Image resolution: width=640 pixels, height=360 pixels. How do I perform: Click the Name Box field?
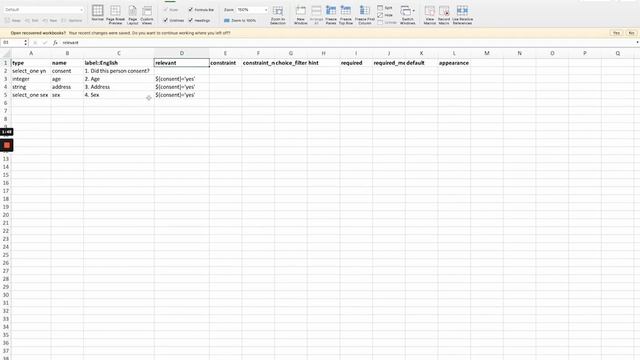12,42
